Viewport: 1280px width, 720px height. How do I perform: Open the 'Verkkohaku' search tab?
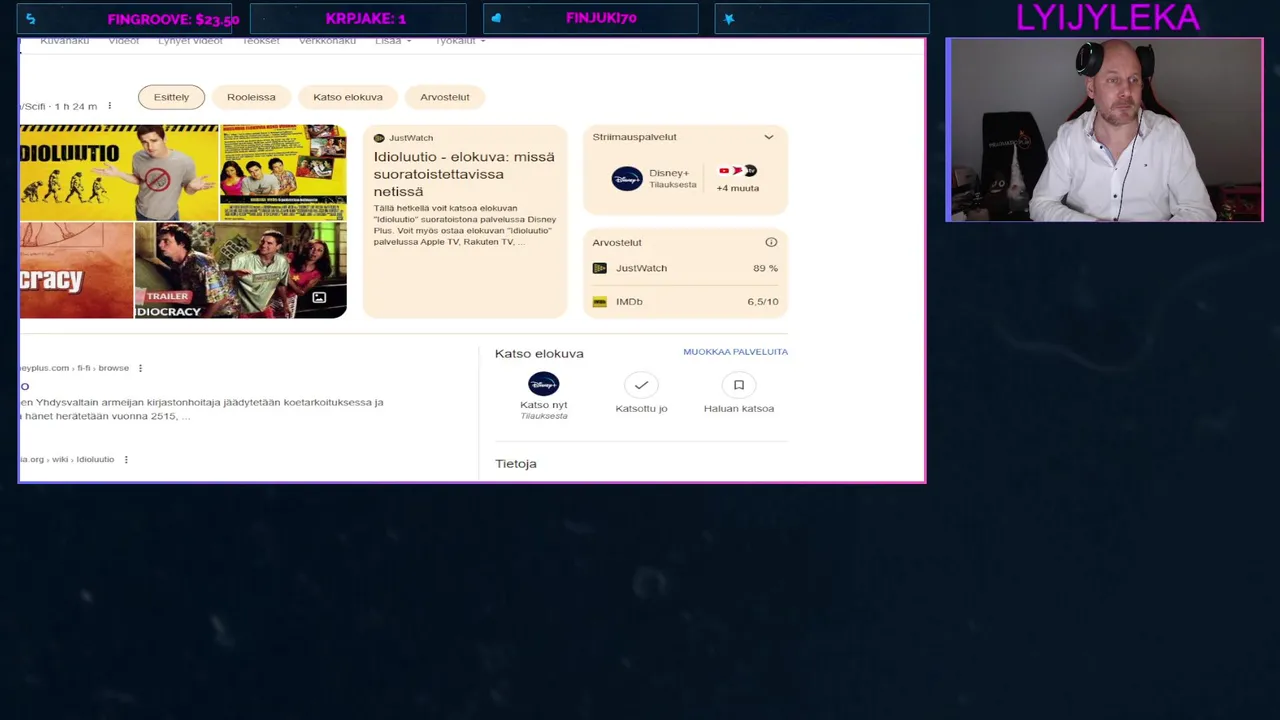pyautogui.click(x=327, y=41)
